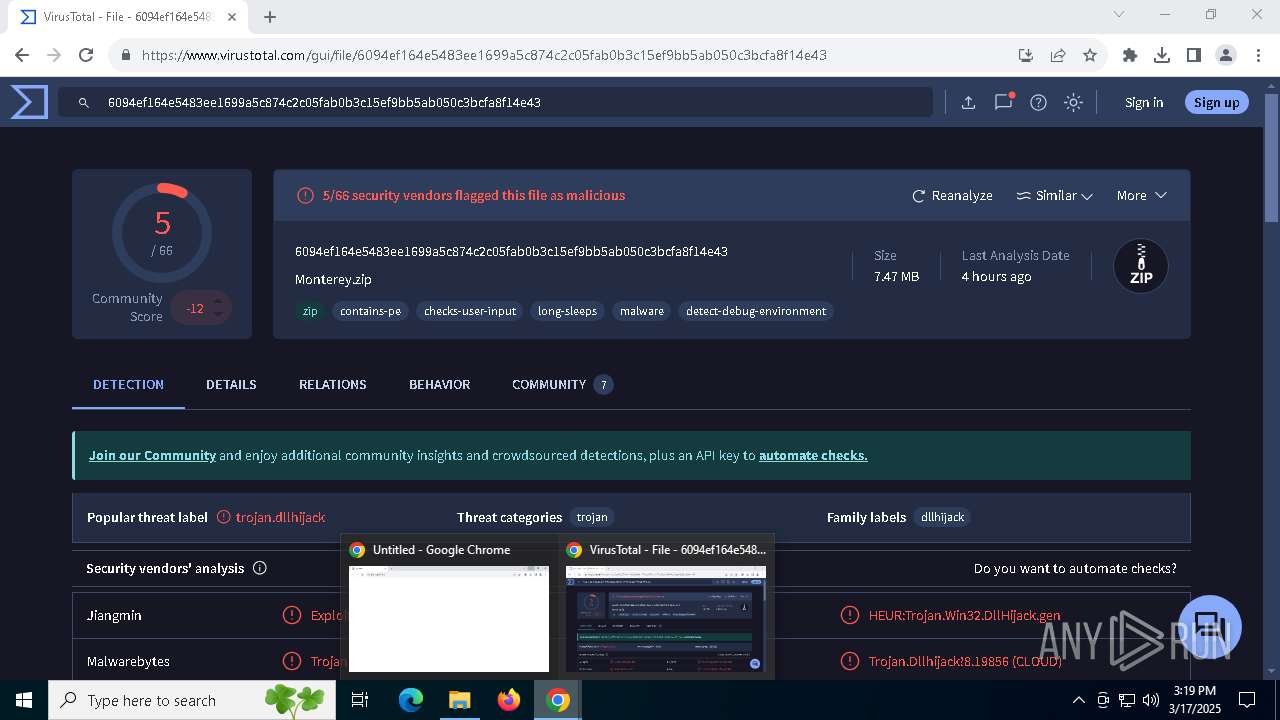Toggle the light/dark theme icon
Screen dimensions: 1280x720
[1073, 102]
